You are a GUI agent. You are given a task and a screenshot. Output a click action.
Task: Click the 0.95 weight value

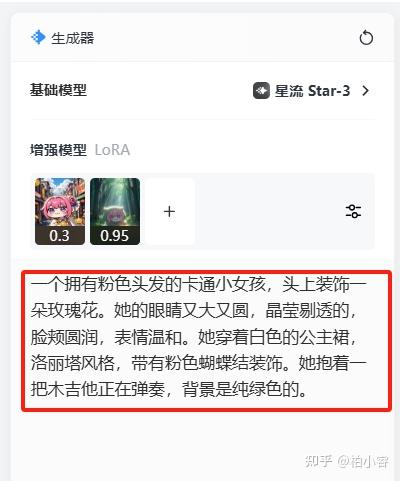[x=114, y=236]
